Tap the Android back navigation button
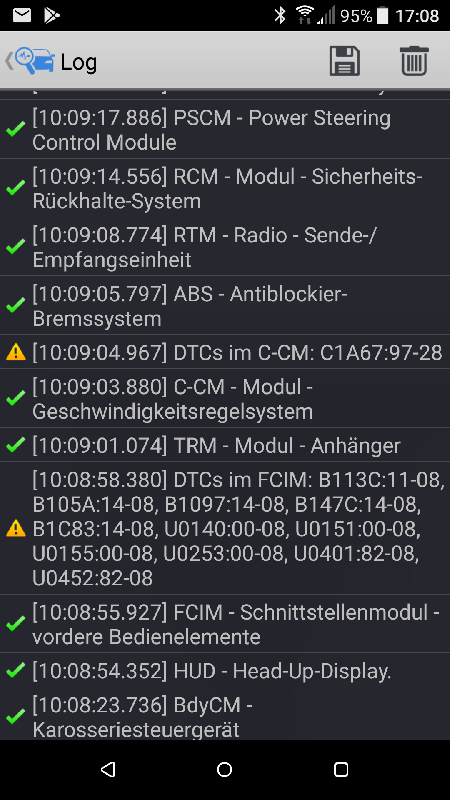Screen dimensions: 450x800 click(108, 769)
